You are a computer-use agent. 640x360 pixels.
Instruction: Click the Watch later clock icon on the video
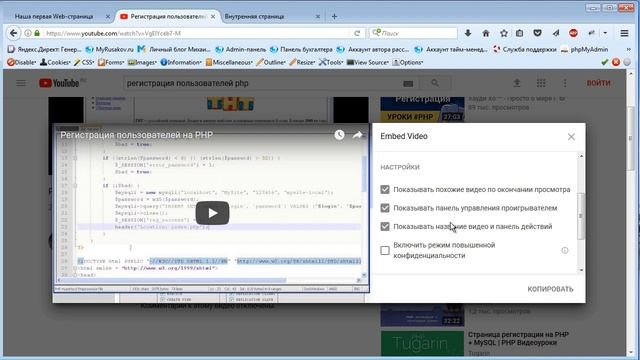coord(339,135)
